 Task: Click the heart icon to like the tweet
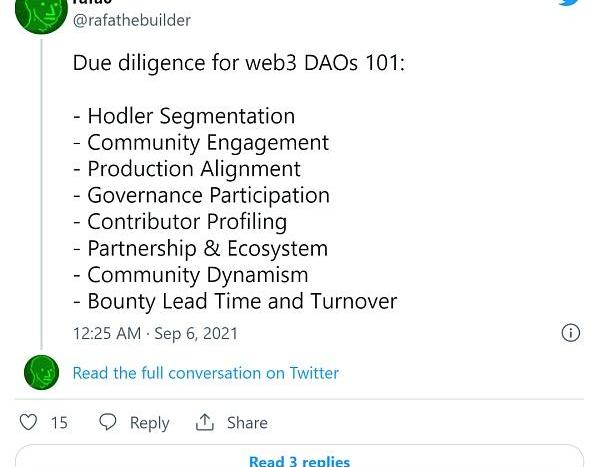click(29, 423)
